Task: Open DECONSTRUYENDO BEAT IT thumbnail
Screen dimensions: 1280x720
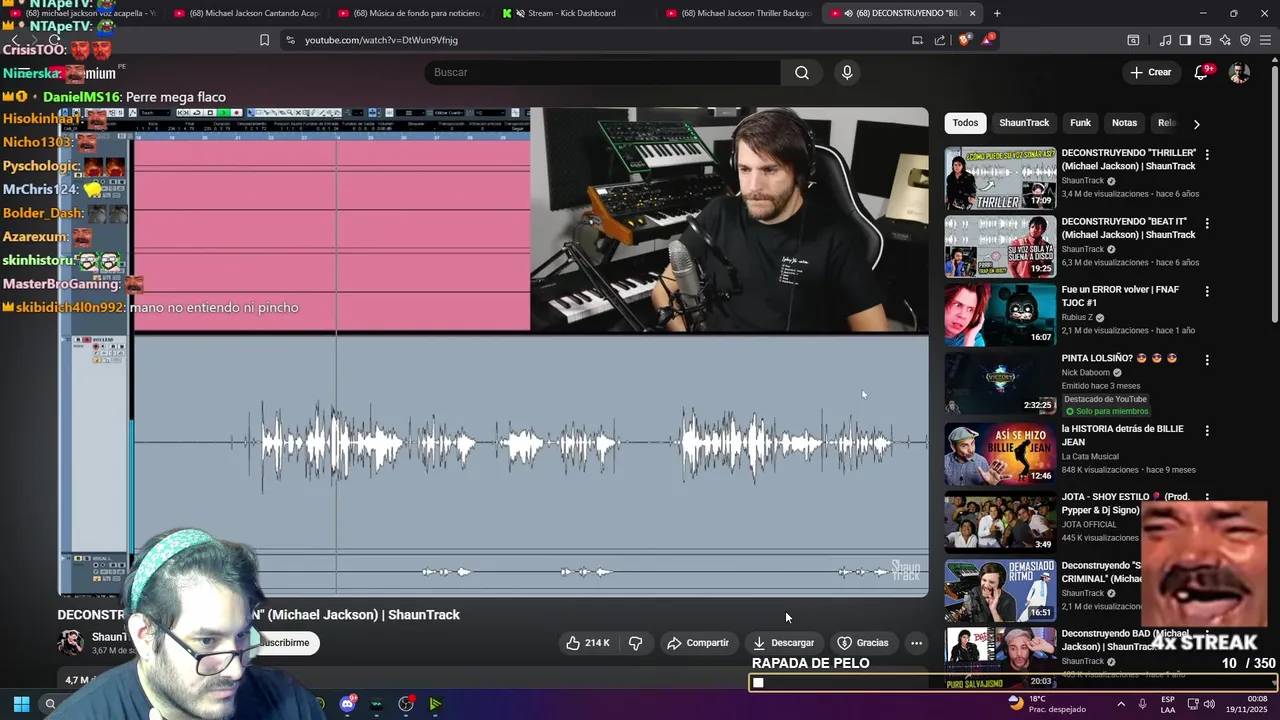Action: tap(1000, 246)
